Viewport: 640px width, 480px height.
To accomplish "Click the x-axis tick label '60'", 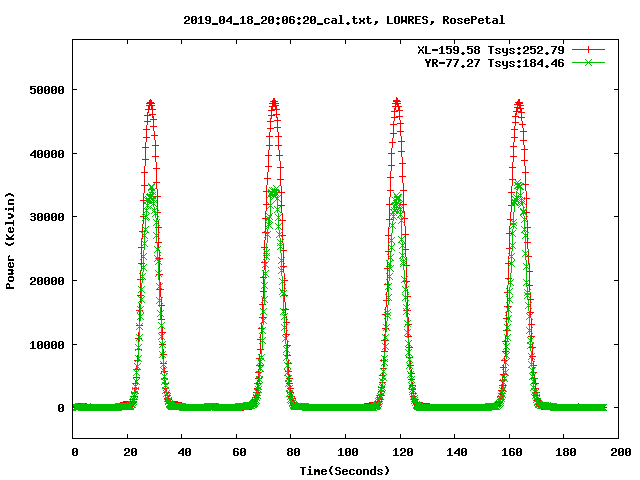I will pyautogui.click(x=239, y=452).
